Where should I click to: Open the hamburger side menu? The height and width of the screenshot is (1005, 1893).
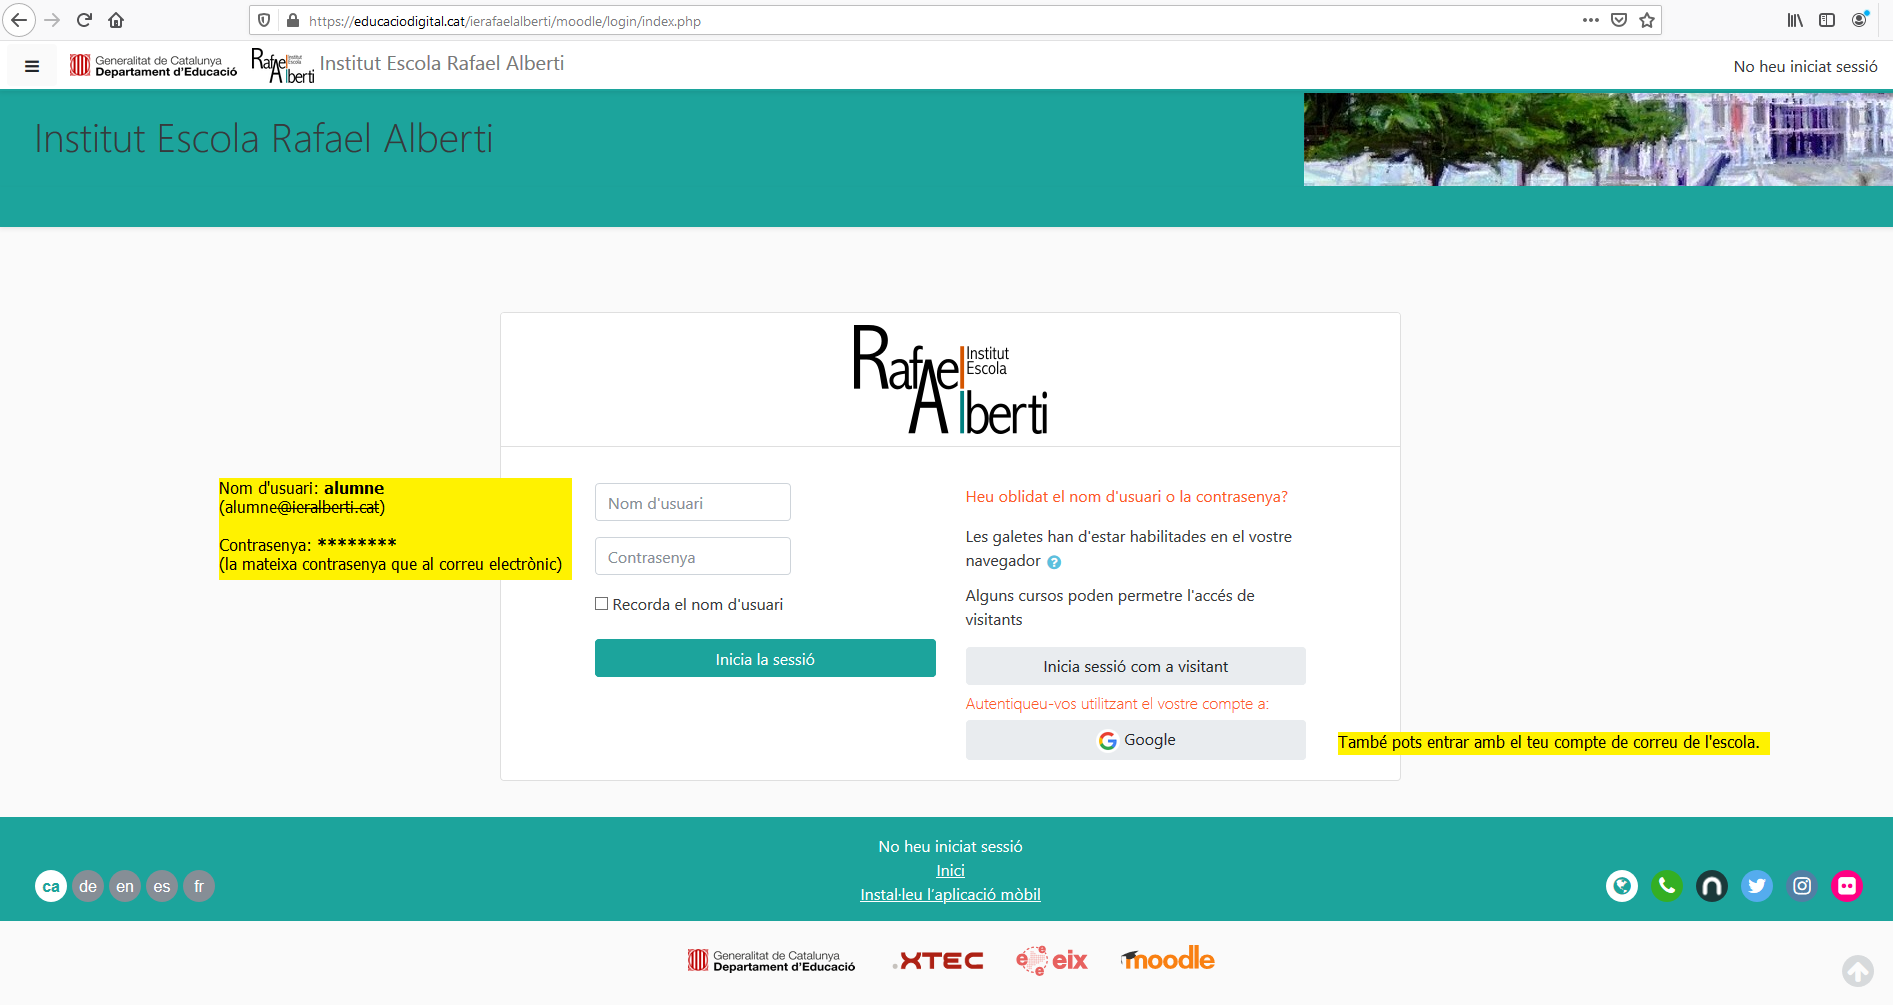pyautogui.click(x=32, y=67)
